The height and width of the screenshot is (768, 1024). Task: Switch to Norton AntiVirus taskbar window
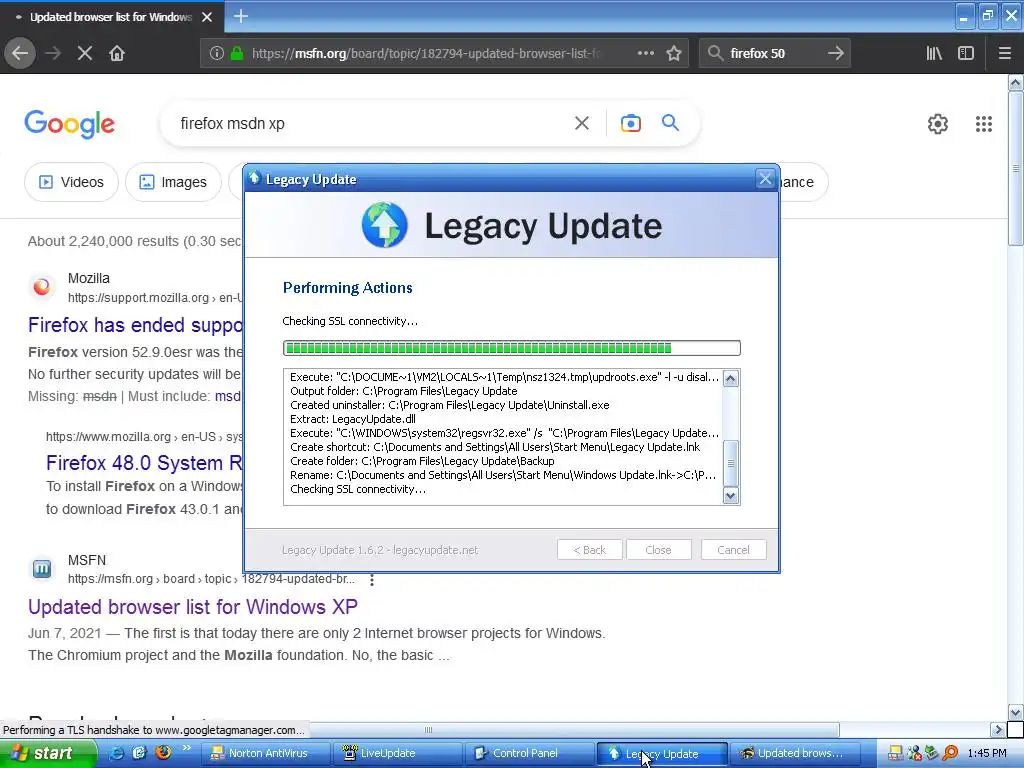coord(264,753)
